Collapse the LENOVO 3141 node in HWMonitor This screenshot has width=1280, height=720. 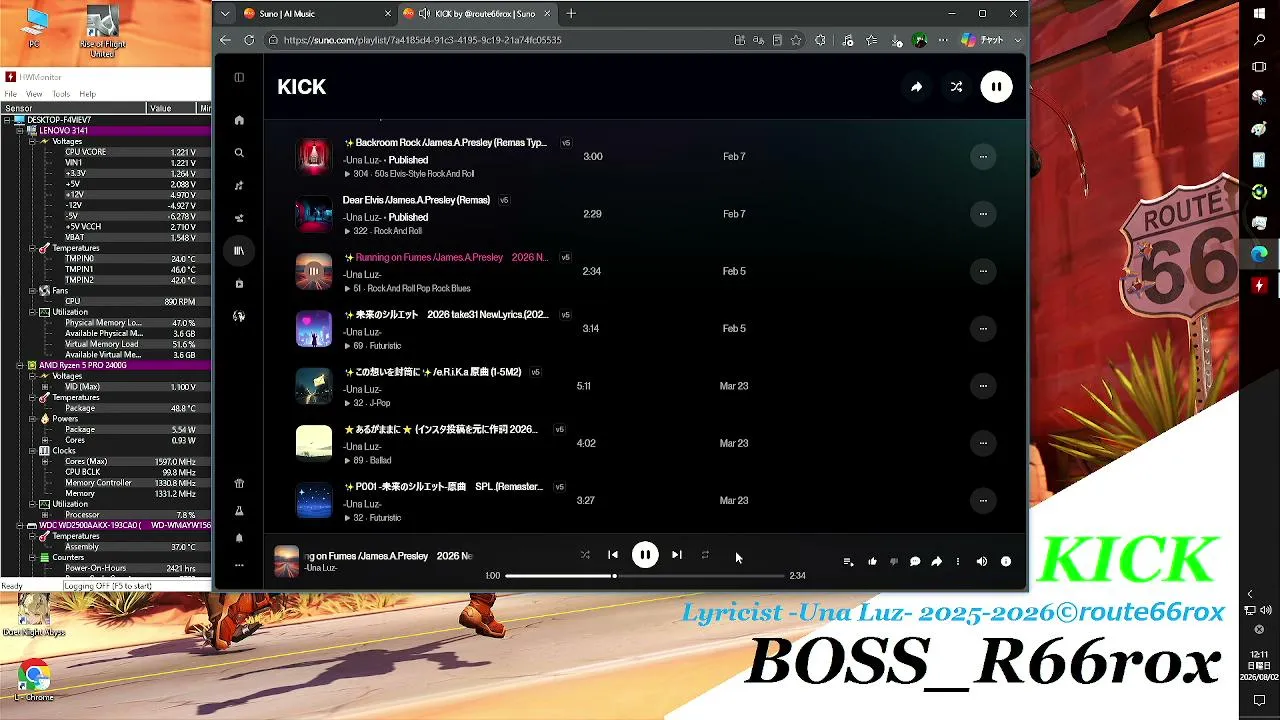point(20,130)
